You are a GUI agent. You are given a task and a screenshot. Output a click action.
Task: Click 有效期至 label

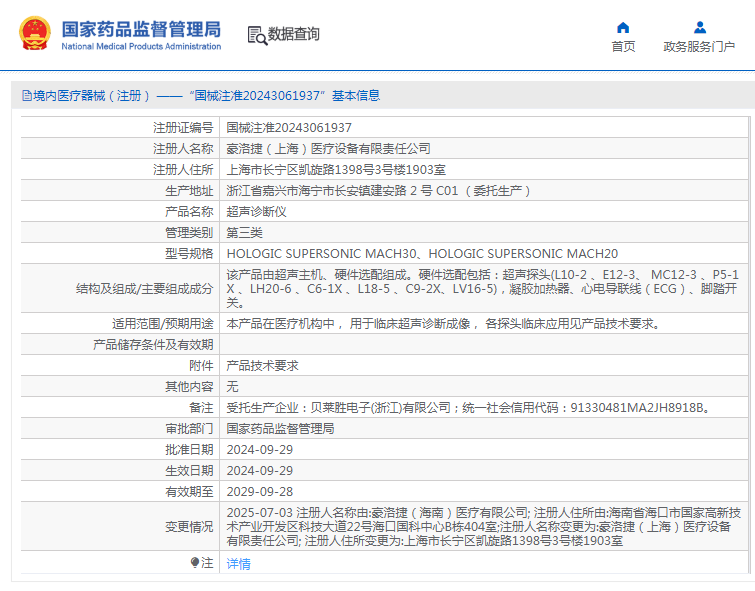(189, 492)
